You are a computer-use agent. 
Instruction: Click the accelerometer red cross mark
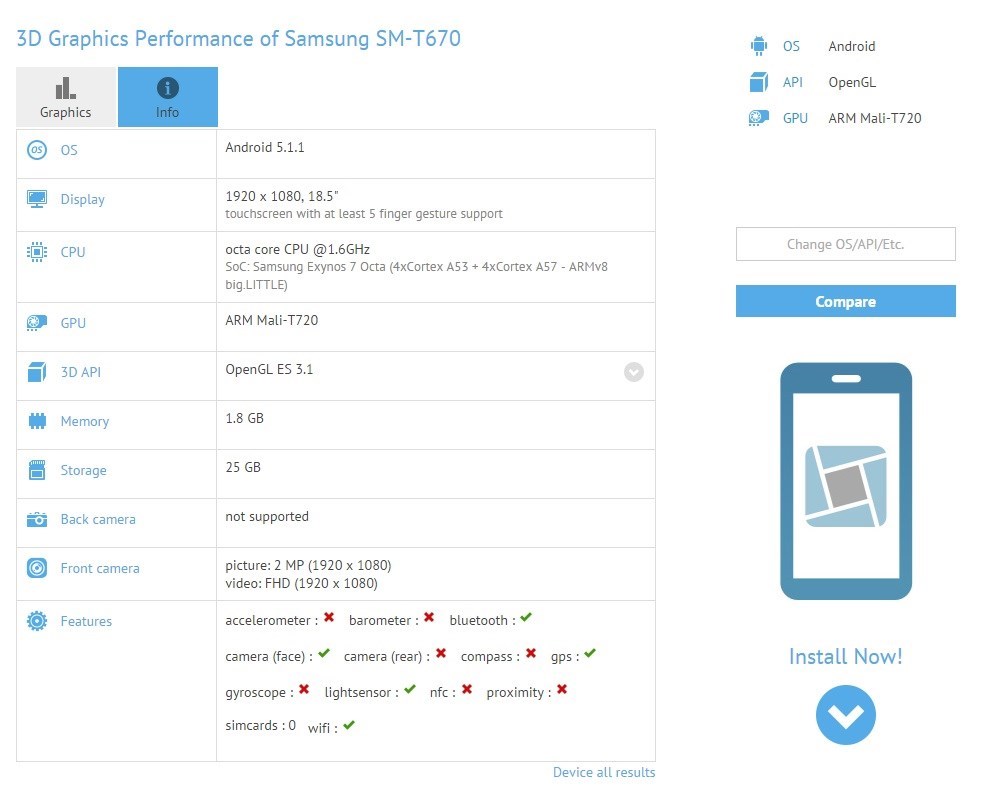(x=329, y=617)
